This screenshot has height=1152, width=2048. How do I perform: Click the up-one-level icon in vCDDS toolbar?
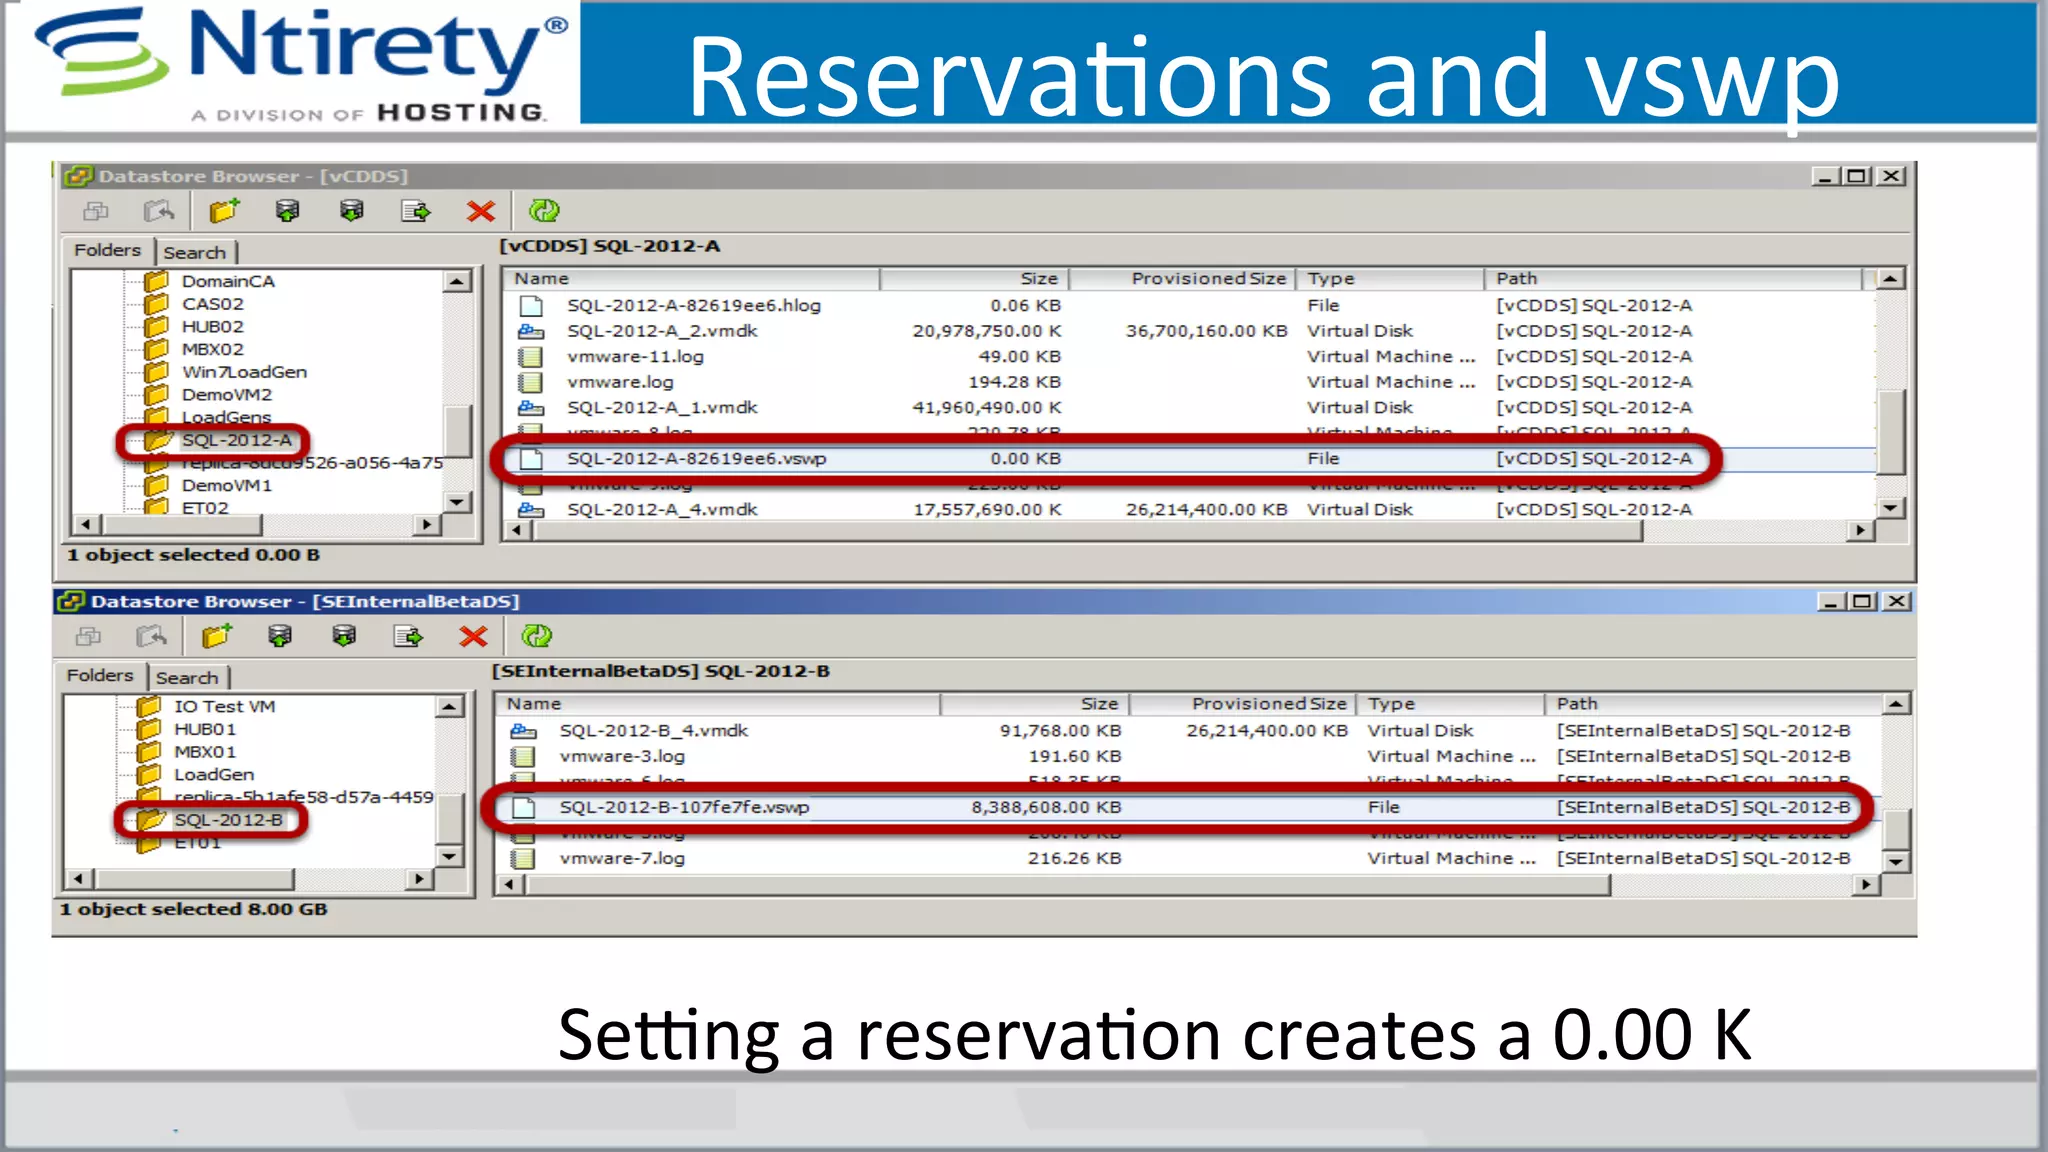[x=158, y=211]
